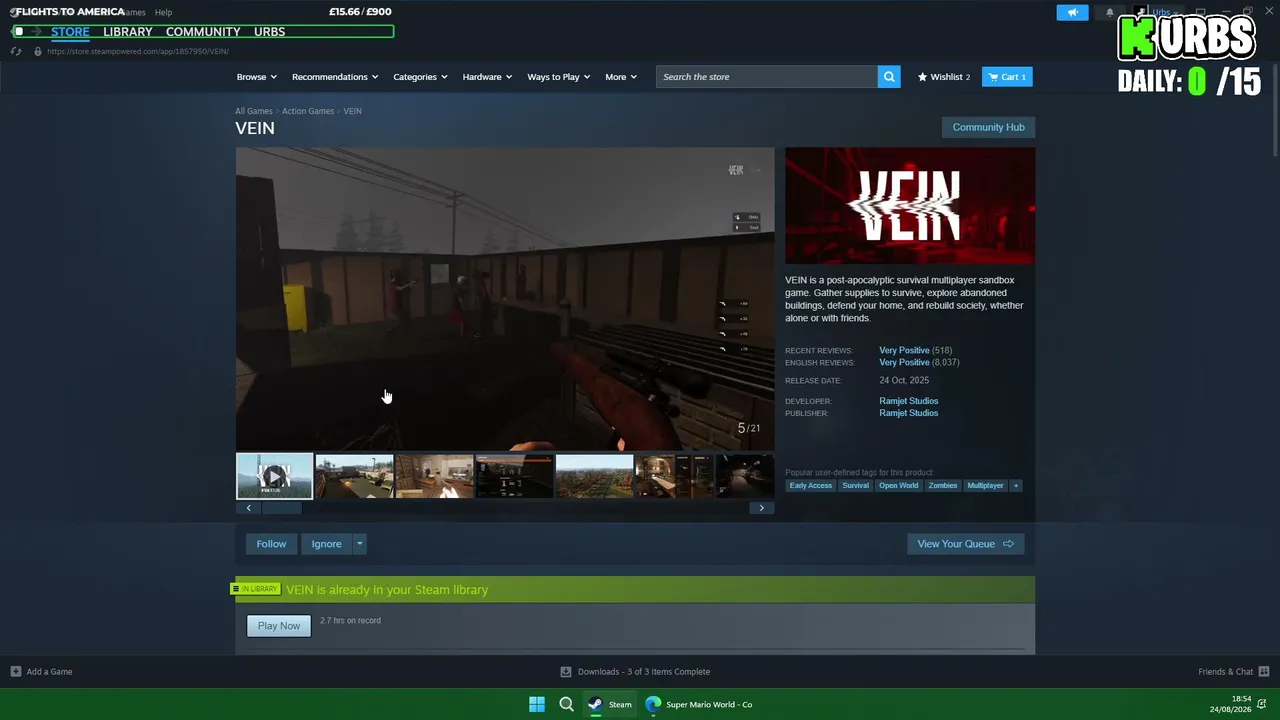
Task: Select the Open World tag
Action: (x=899, y=486)
